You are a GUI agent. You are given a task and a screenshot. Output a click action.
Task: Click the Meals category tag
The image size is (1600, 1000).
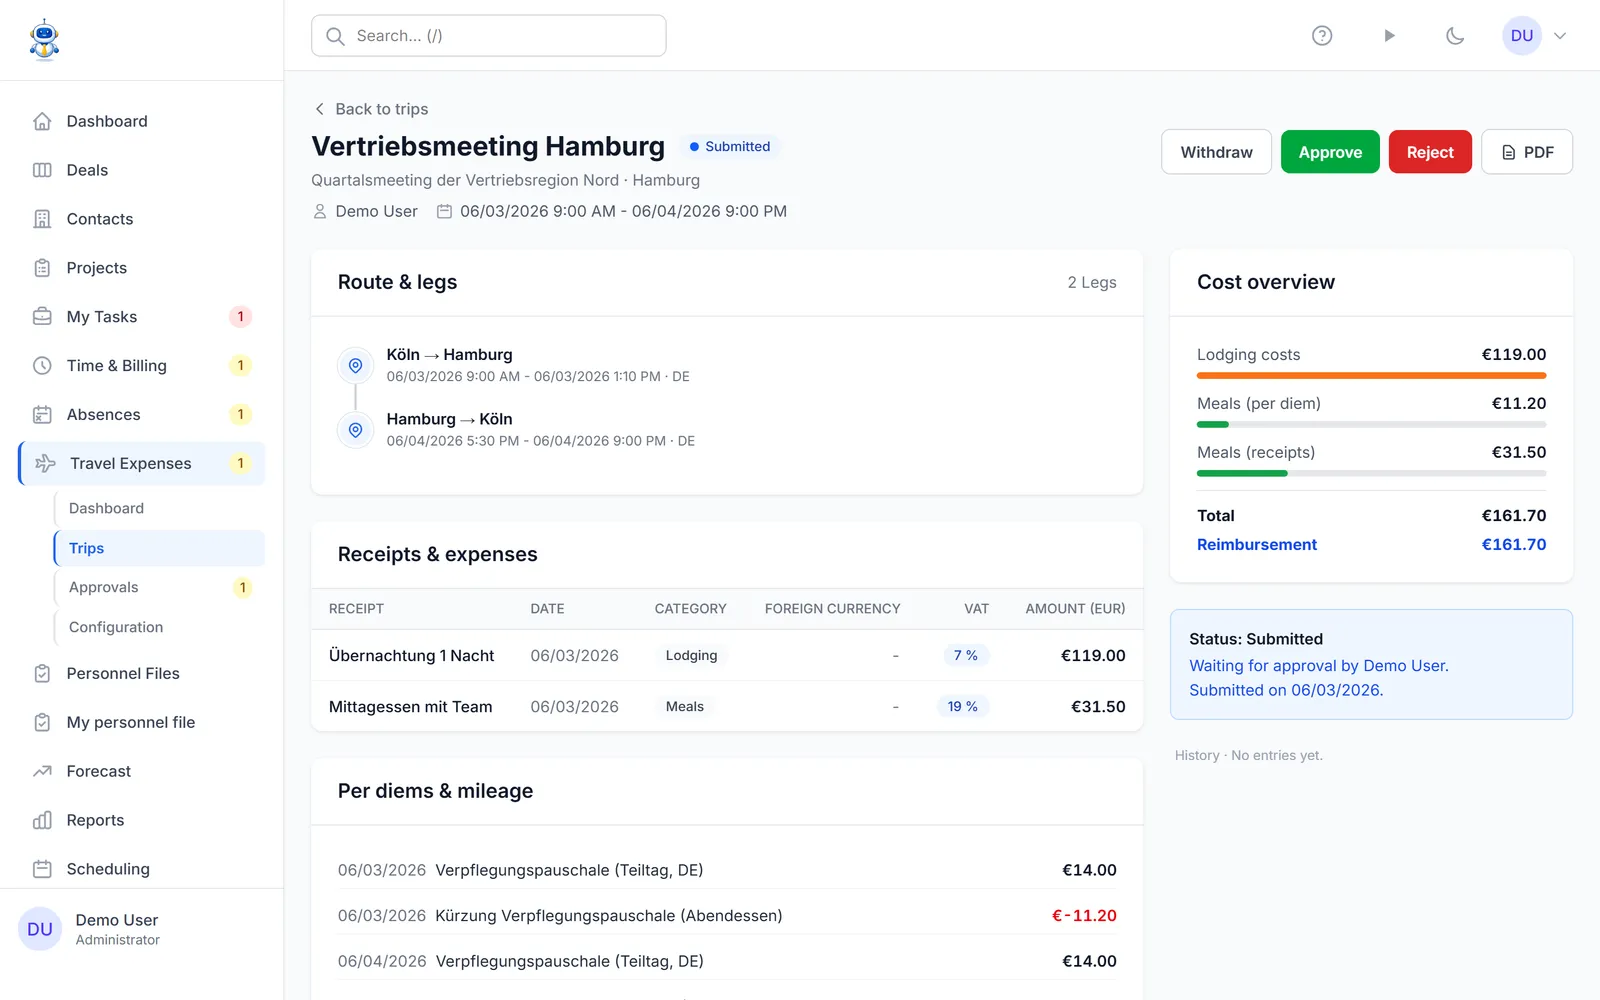click(685, 707)
